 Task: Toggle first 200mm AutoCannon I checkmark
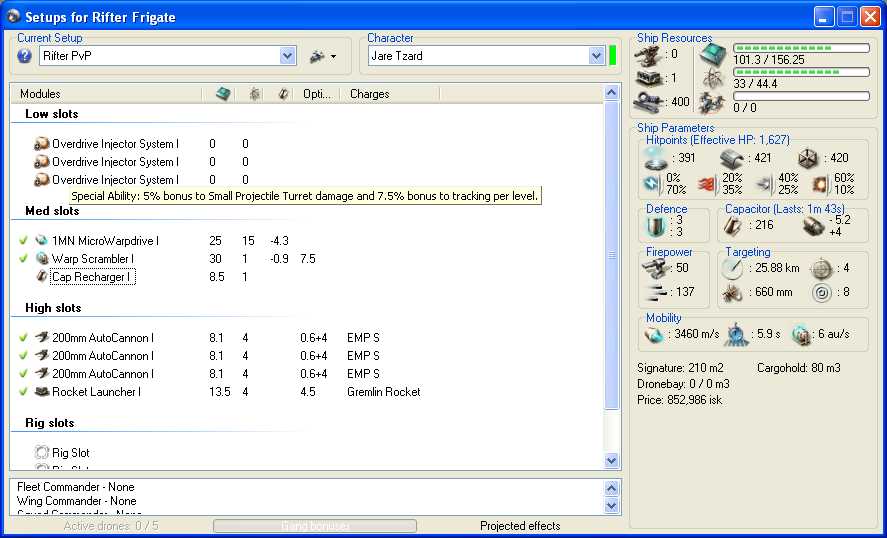[23, 338]
